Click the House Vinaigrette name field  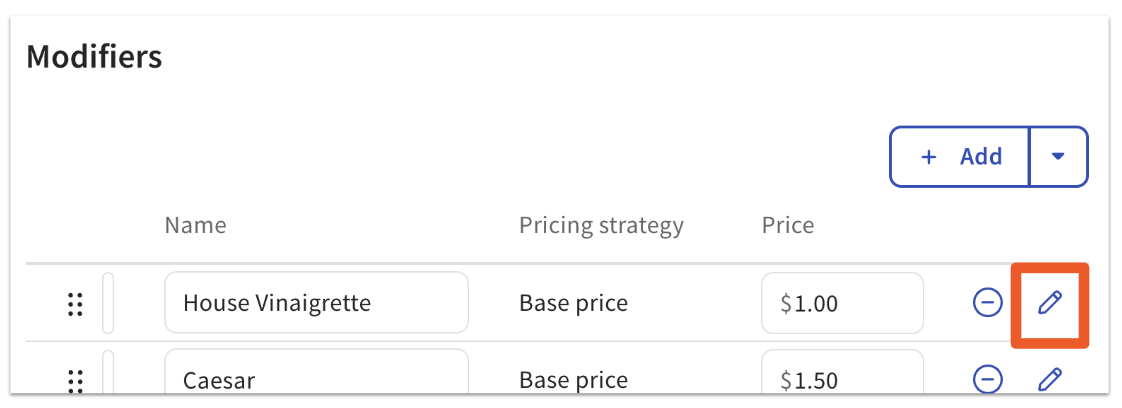pyautogui.click(x=316, y=303)
